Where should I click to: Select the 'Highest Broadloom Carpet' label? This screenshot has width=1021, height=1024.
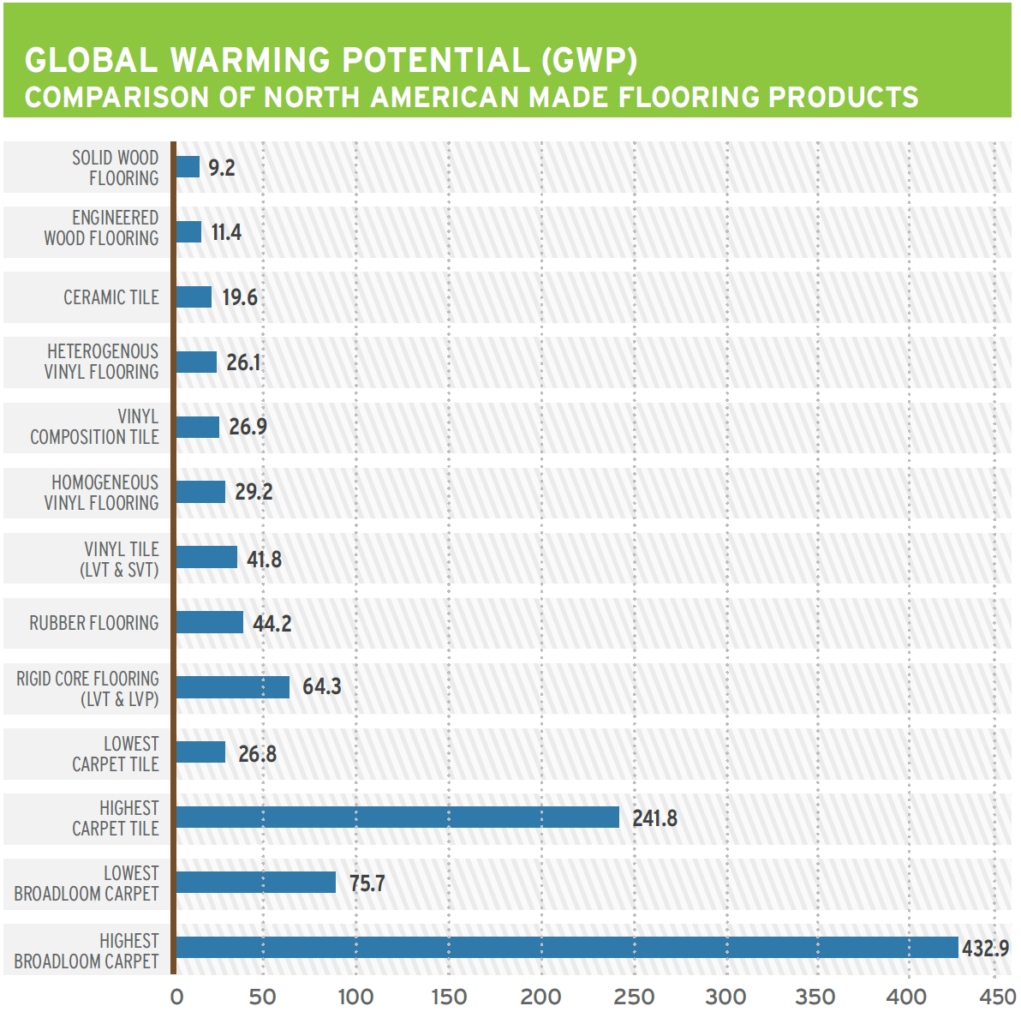(86, 951)
